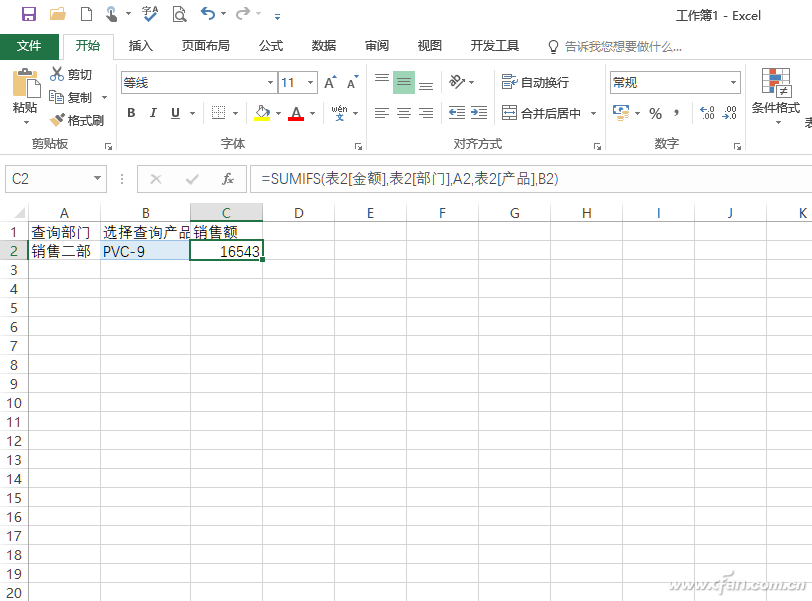Viewport: 812px width, 601px height.
Task: Increase cell indent
Action: point(479,113)
